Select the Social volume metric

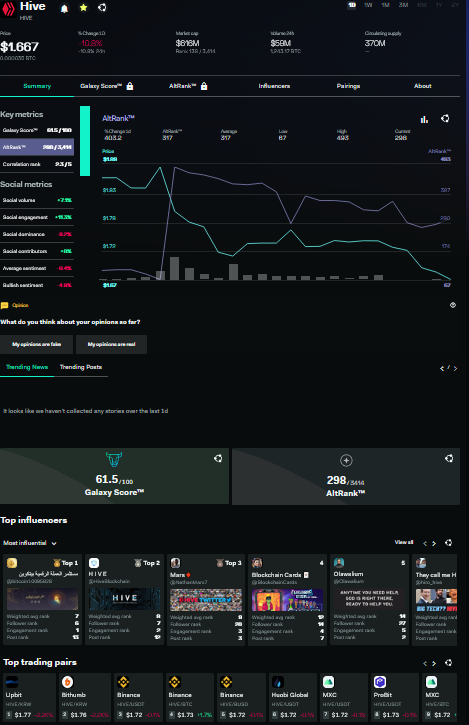pyautogui.click(x=37, y=200)
